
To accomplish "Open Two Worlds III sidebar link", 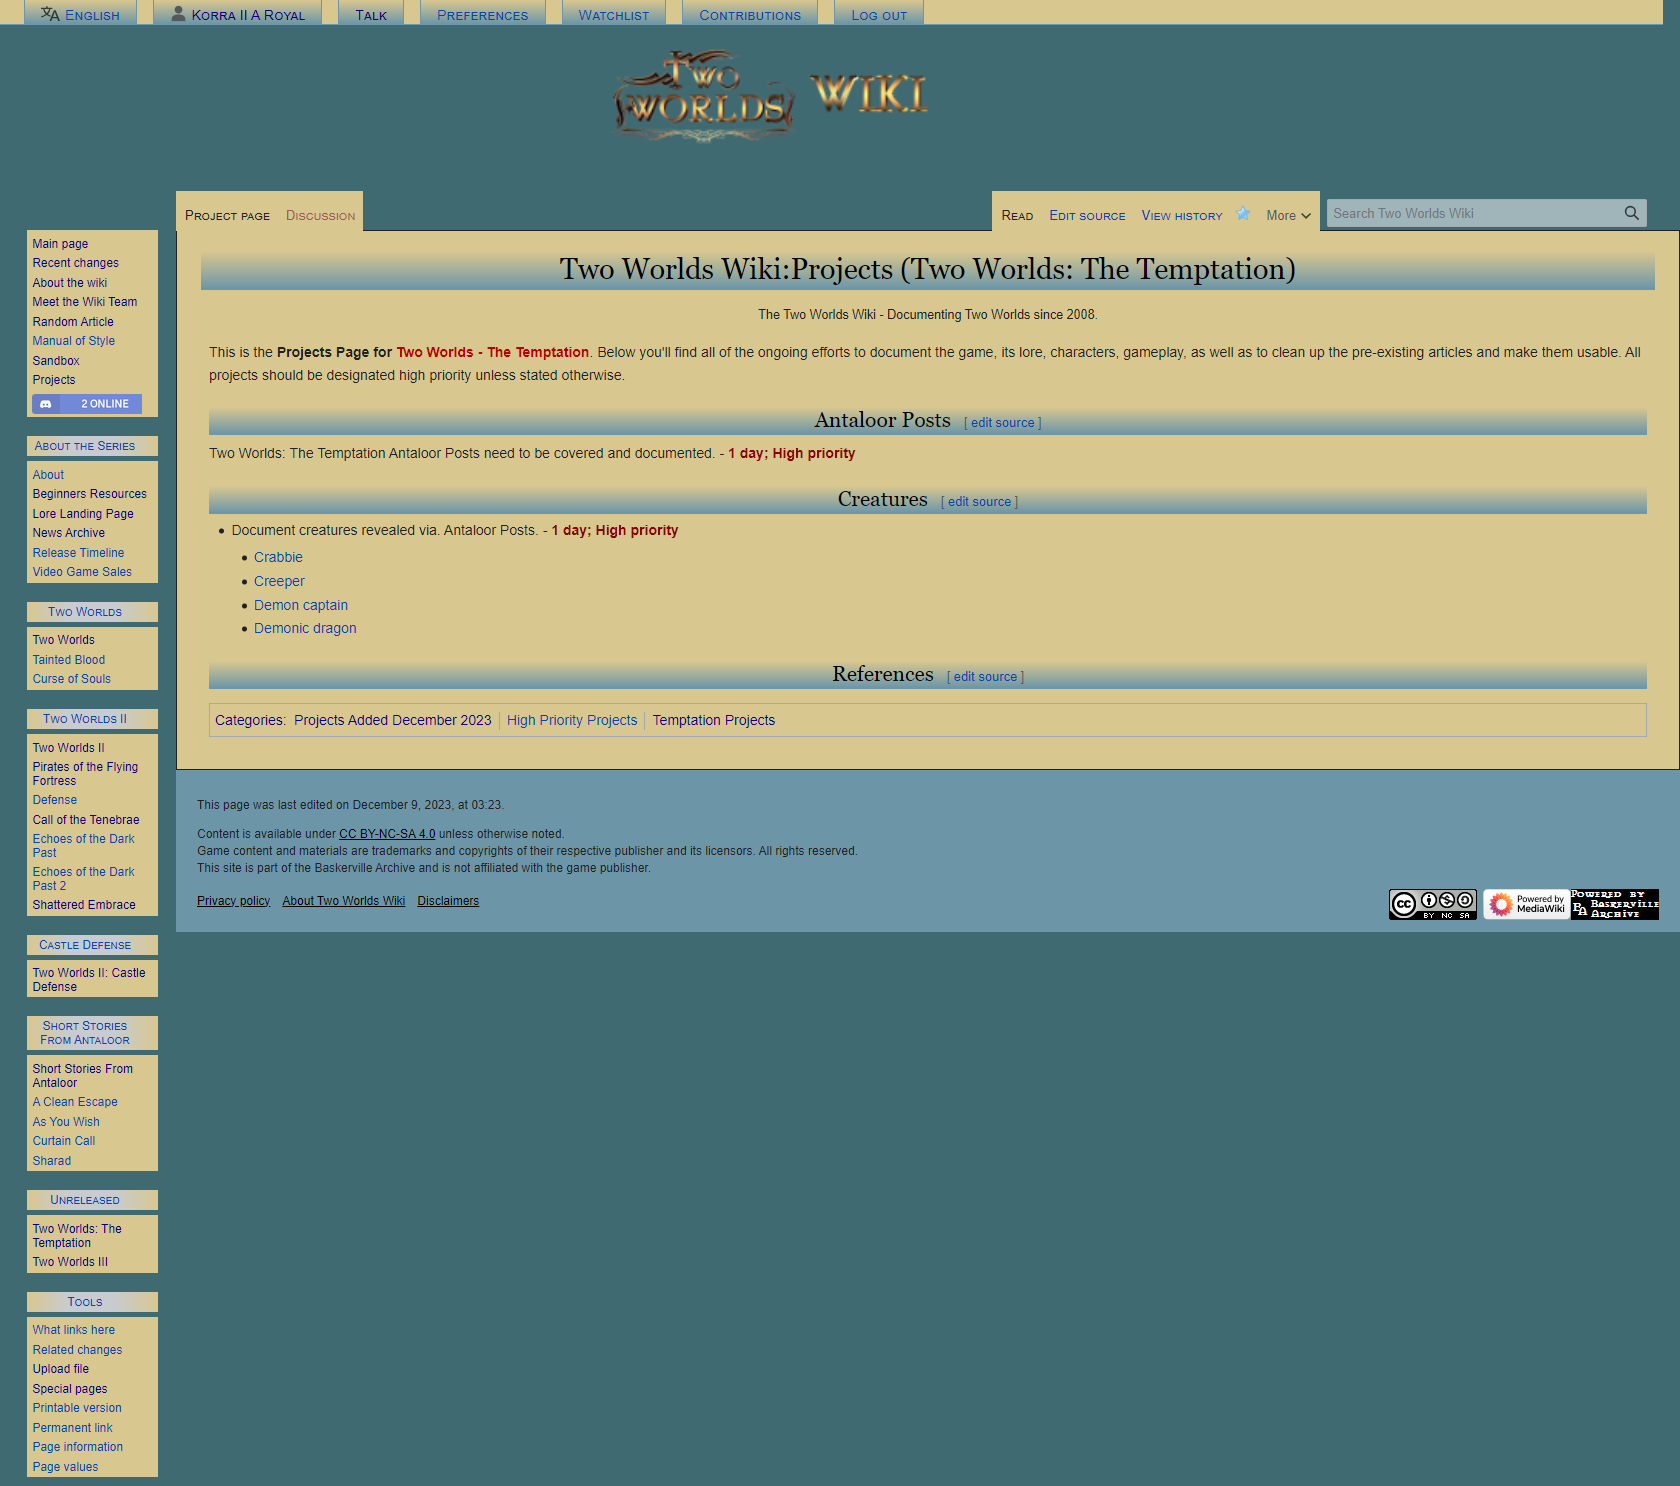I will (x=70, y=1262).
